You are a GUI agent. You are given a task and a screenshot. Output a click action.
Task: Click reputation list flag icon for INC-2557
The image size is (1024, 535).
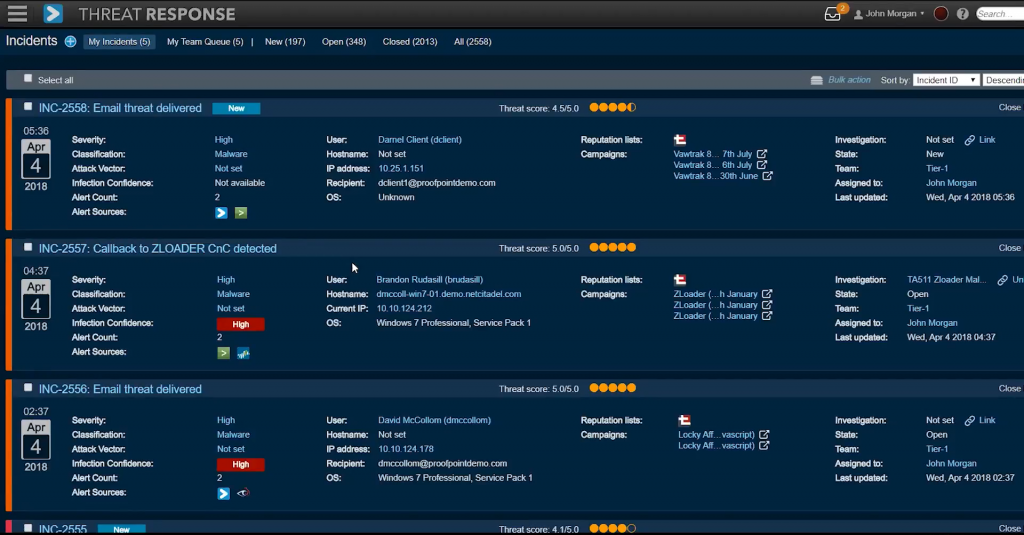[x=680, y=280]
